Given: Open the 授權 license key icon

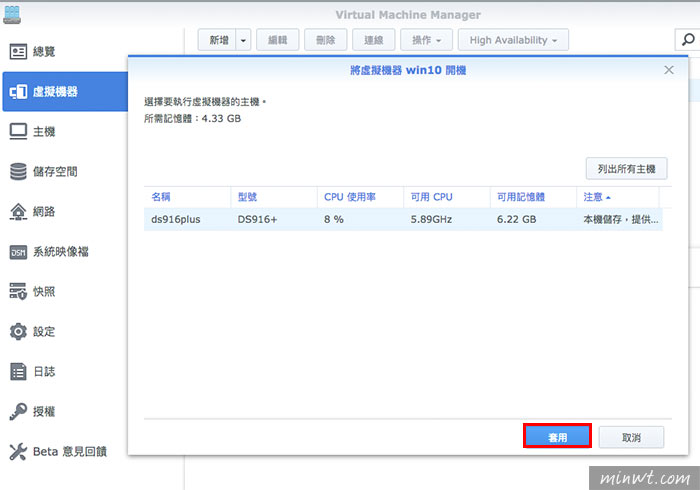Looking at the screenshot, I should coord(18,411).
